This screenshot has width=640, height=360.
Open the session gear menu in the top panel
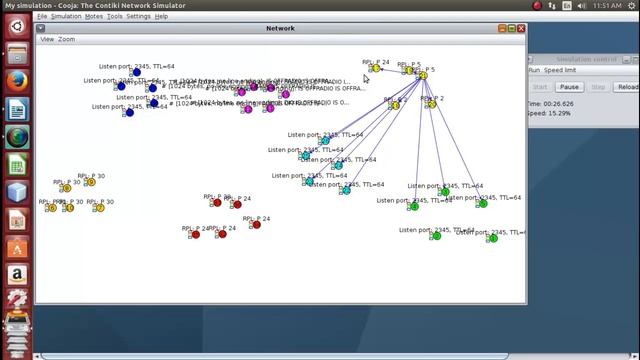click(x=631, y=5)
